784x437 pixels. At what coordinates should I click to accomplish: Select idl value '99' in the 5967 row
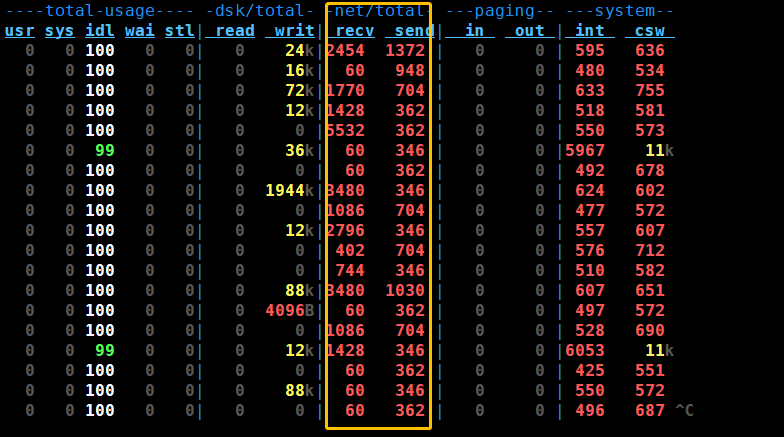(x=105, y=150)
